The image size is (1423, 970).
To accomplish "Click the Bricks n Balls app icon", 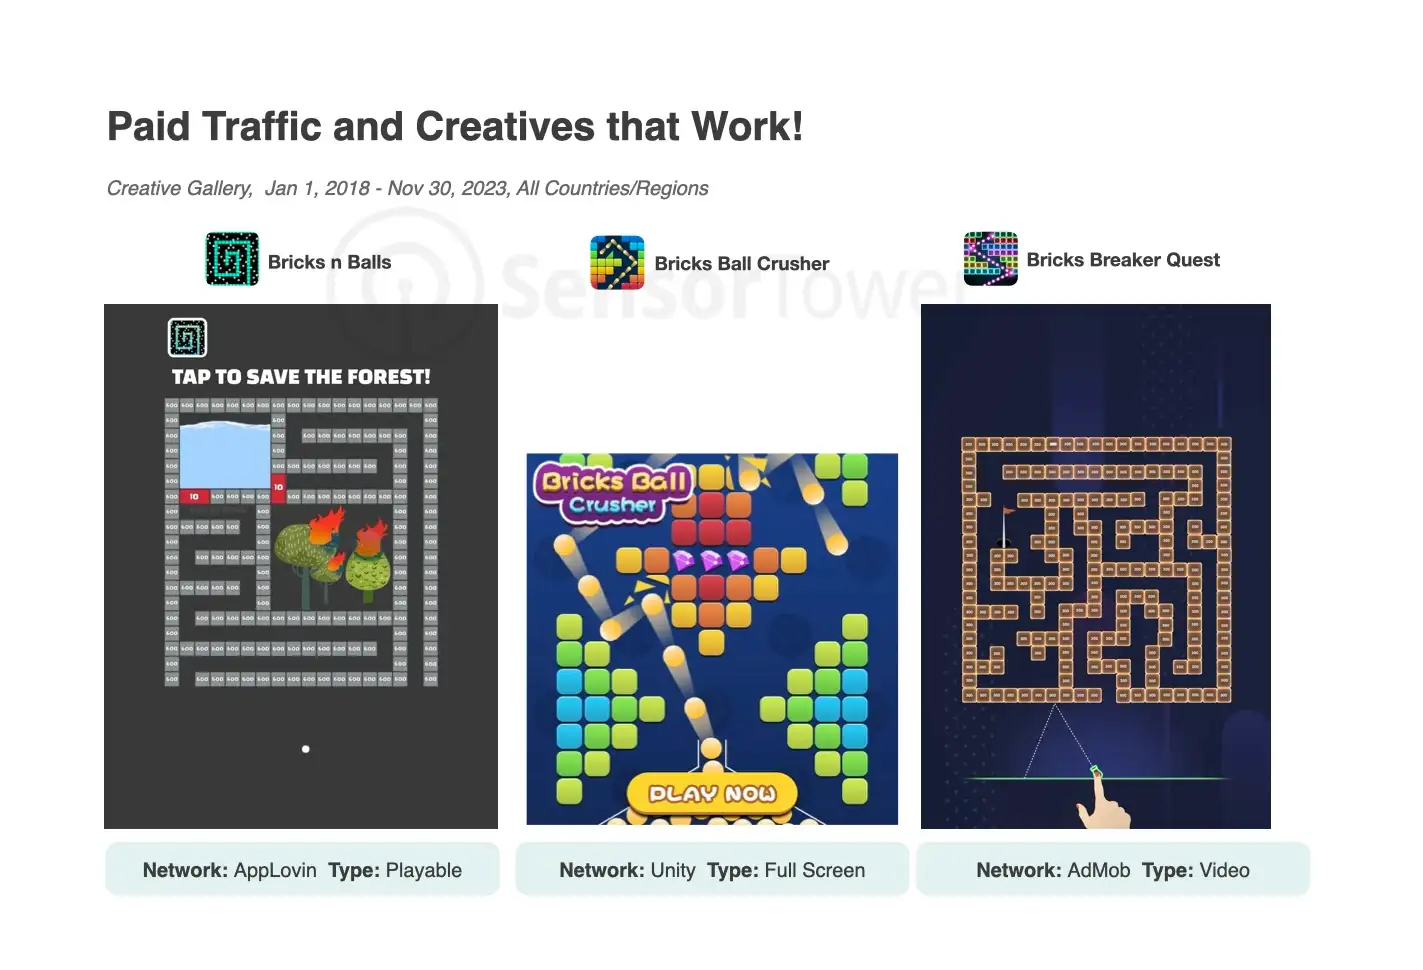I will coord(232,259).
